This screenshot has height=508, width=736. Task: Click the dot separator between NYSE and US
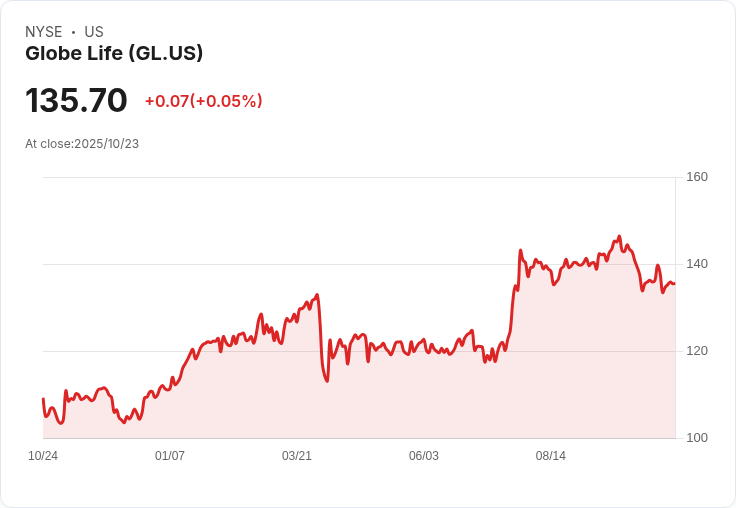click(73, 32)
